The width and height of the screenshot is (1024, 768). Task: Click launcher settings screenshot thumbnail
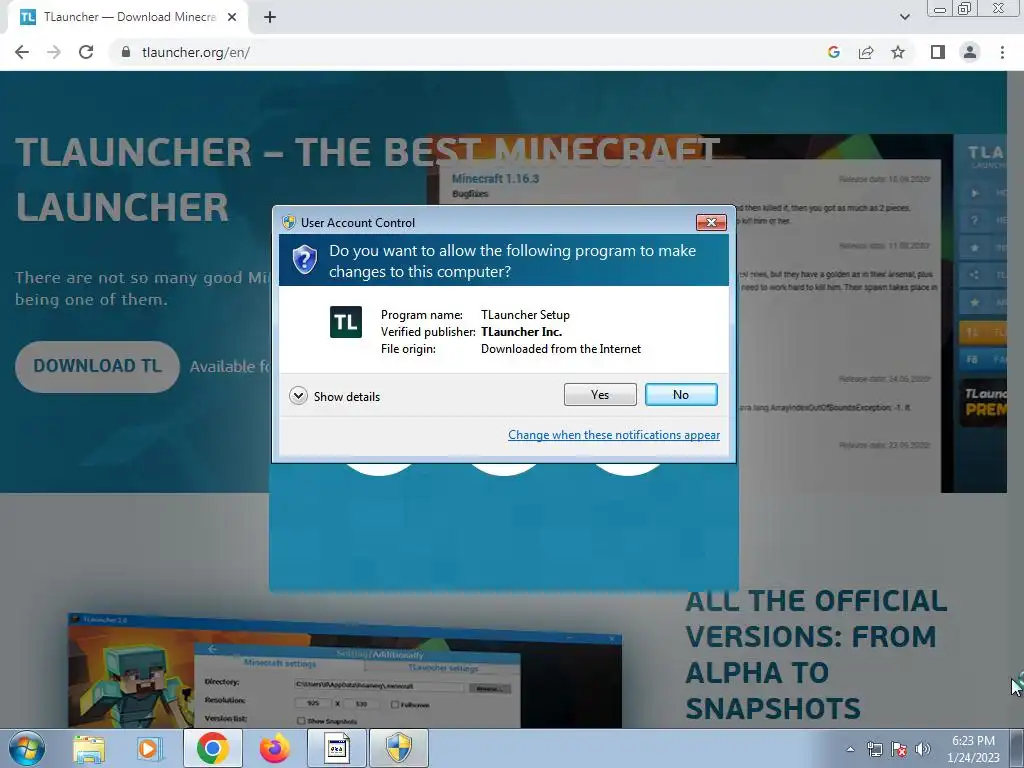(345, 671)
